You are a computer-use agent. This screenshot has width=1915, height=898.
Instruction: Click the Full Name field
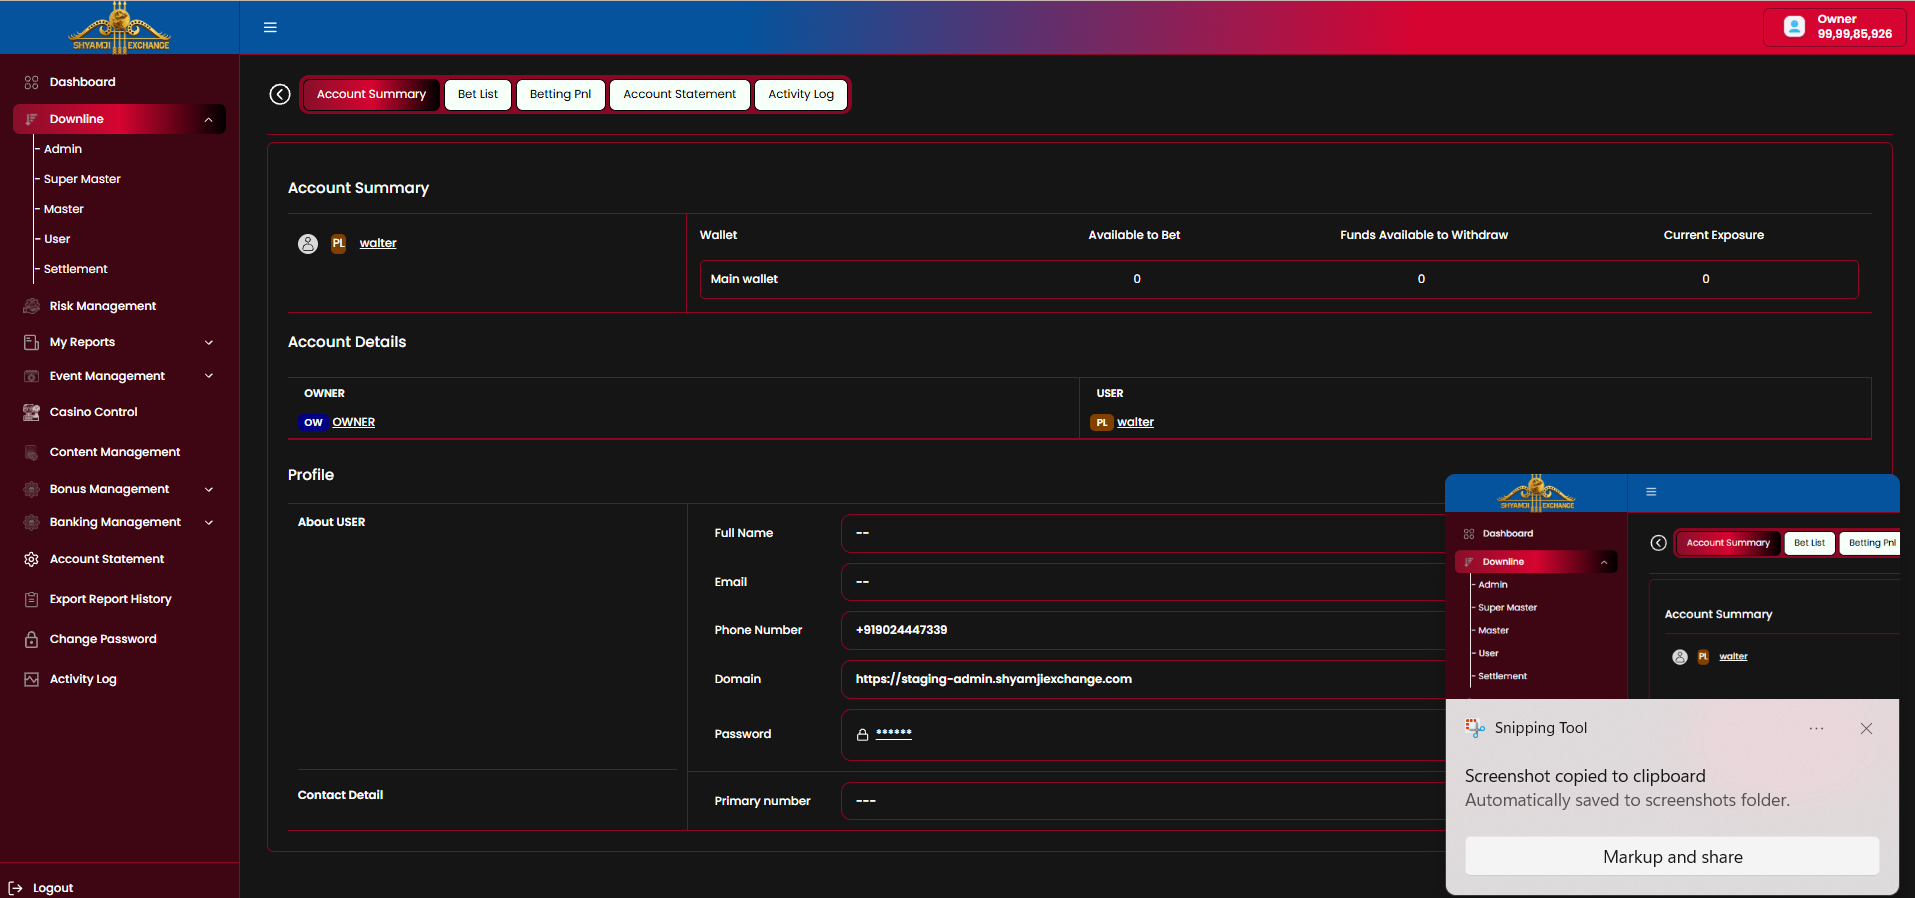[x=1143, y=533]
